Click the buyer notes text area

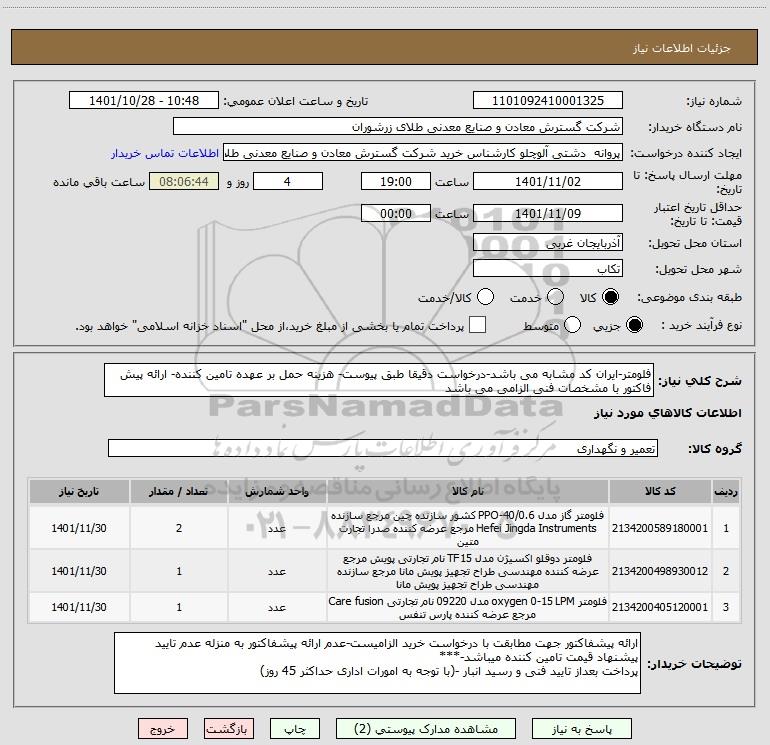377,663
